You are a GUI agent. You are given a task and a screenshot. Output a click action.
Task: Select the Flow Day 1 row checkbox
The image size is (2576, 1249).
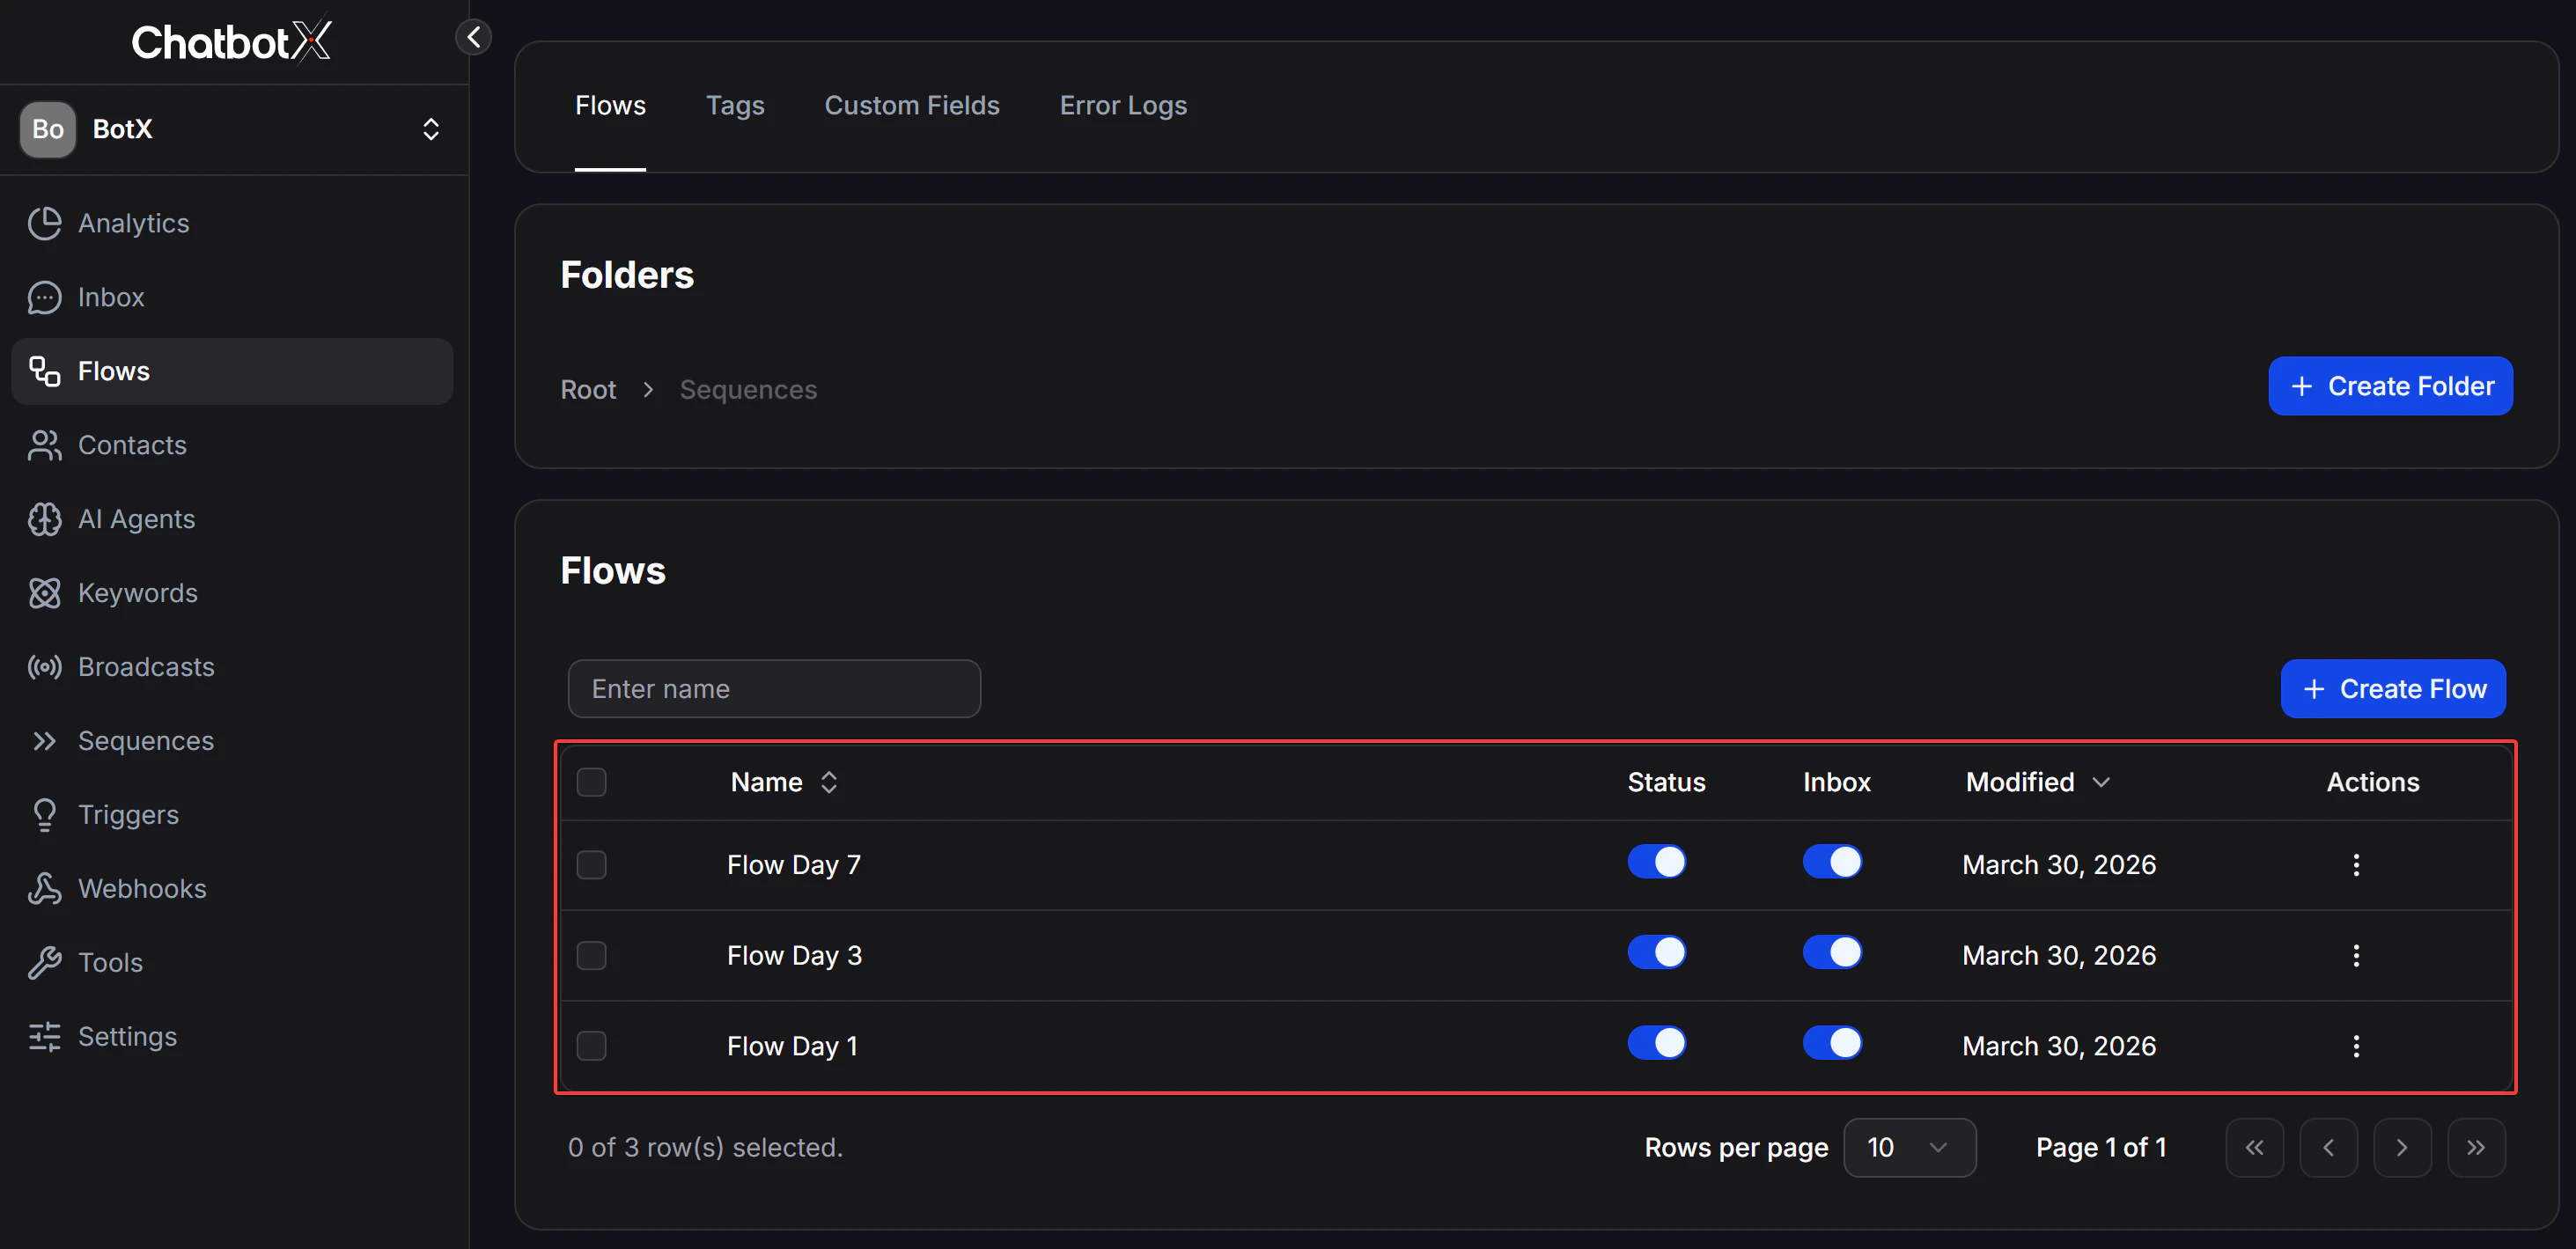pyautogui.click(x=591, y=1046)
